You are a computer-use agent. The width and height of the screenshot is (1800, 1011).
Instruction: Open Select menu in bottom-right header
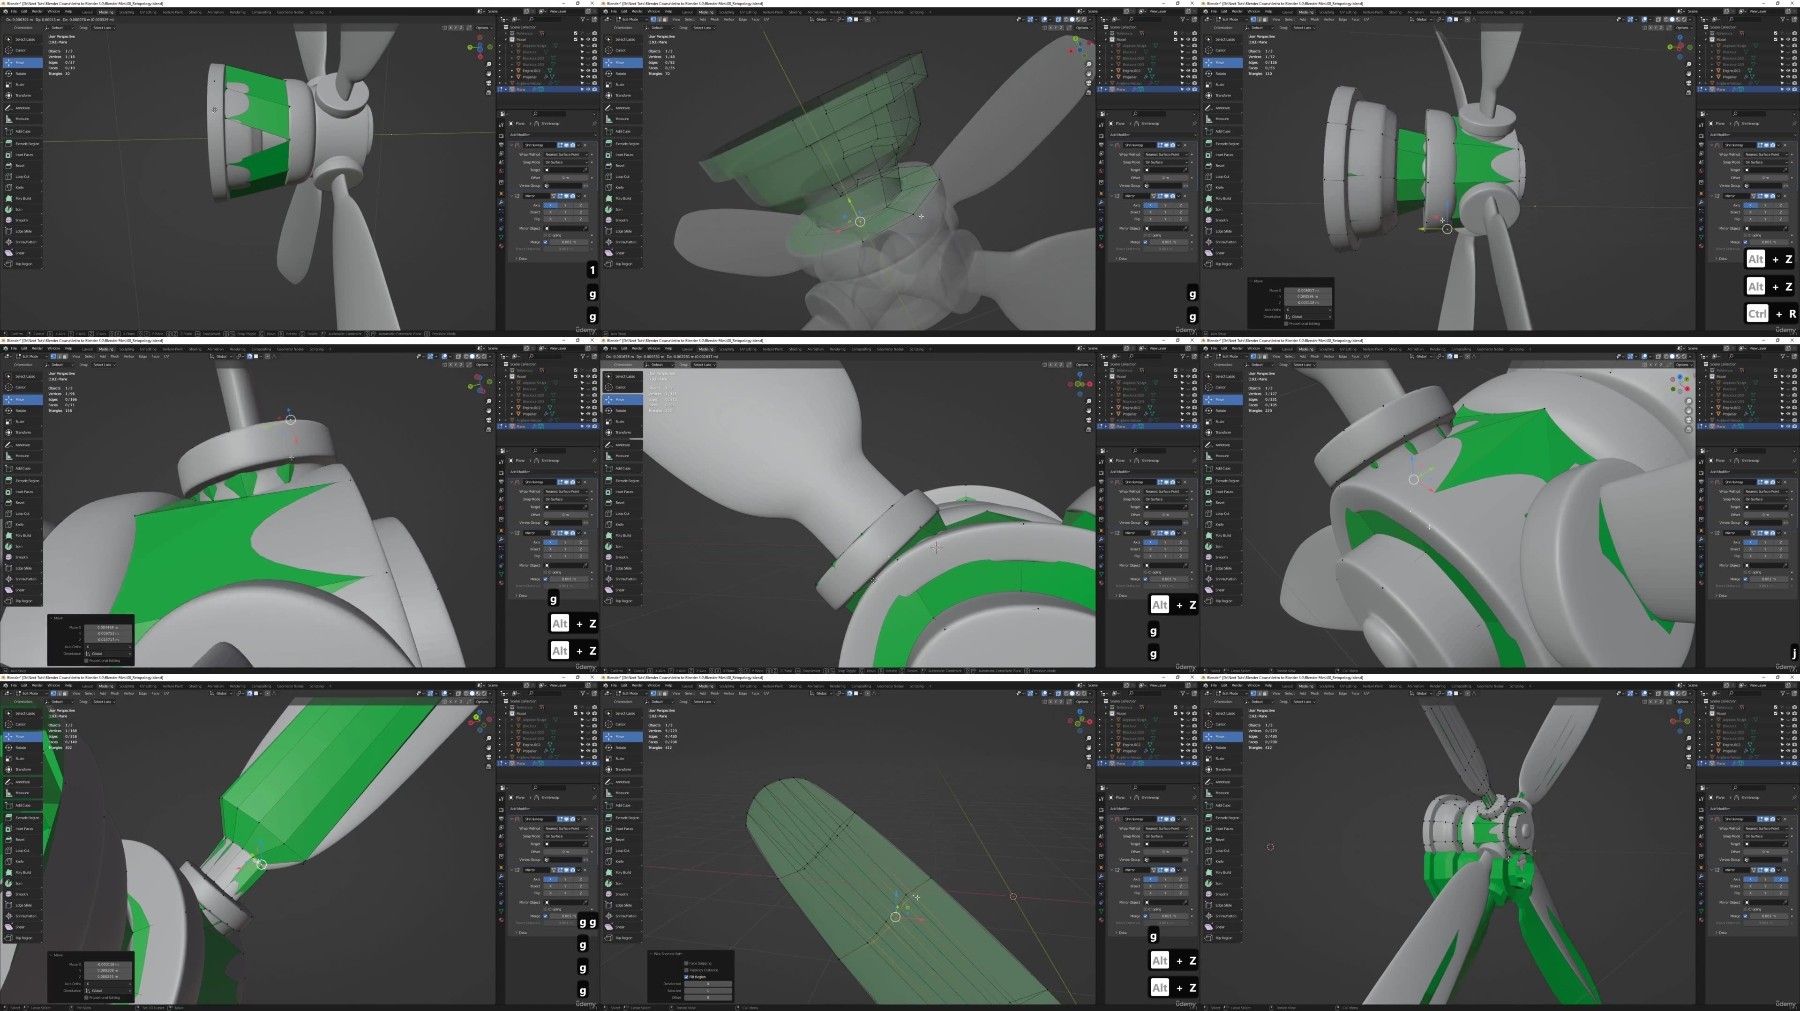pyautogui.click(x=1289, y=693)
